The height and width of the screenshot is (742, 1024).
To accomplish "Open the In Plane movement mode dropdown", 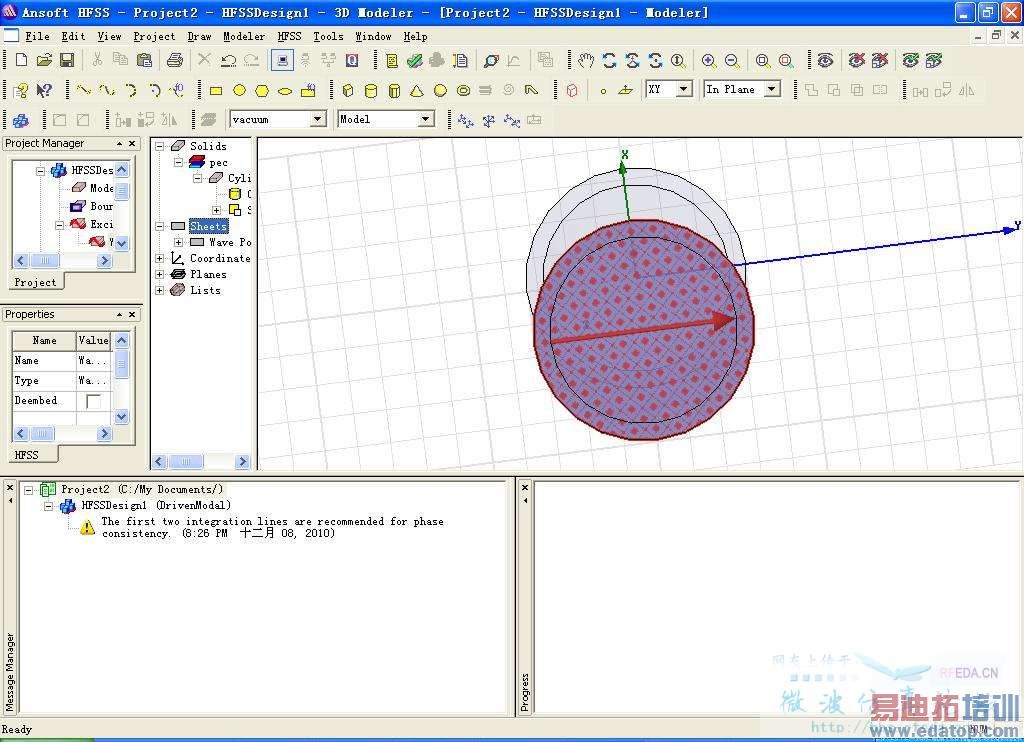I will tap(772, 89).
